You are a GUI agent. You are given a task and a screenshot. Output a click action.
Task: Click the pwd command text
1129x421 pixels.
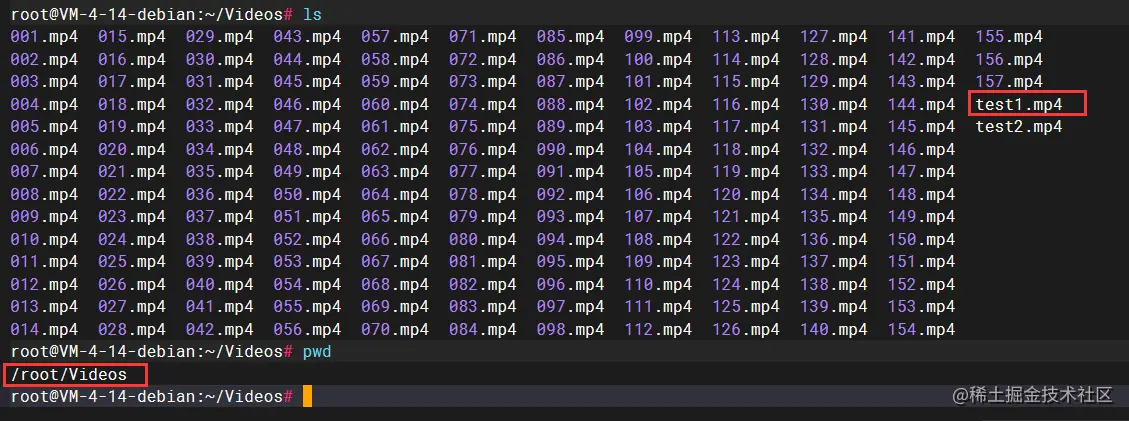coord(317,353)
